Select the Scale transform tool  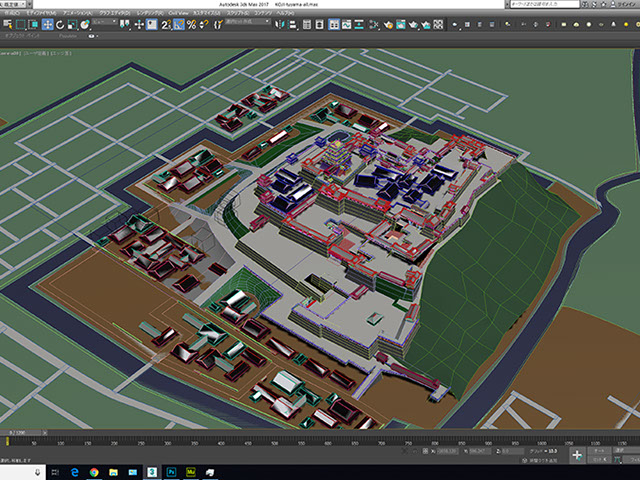click(74, 25)
